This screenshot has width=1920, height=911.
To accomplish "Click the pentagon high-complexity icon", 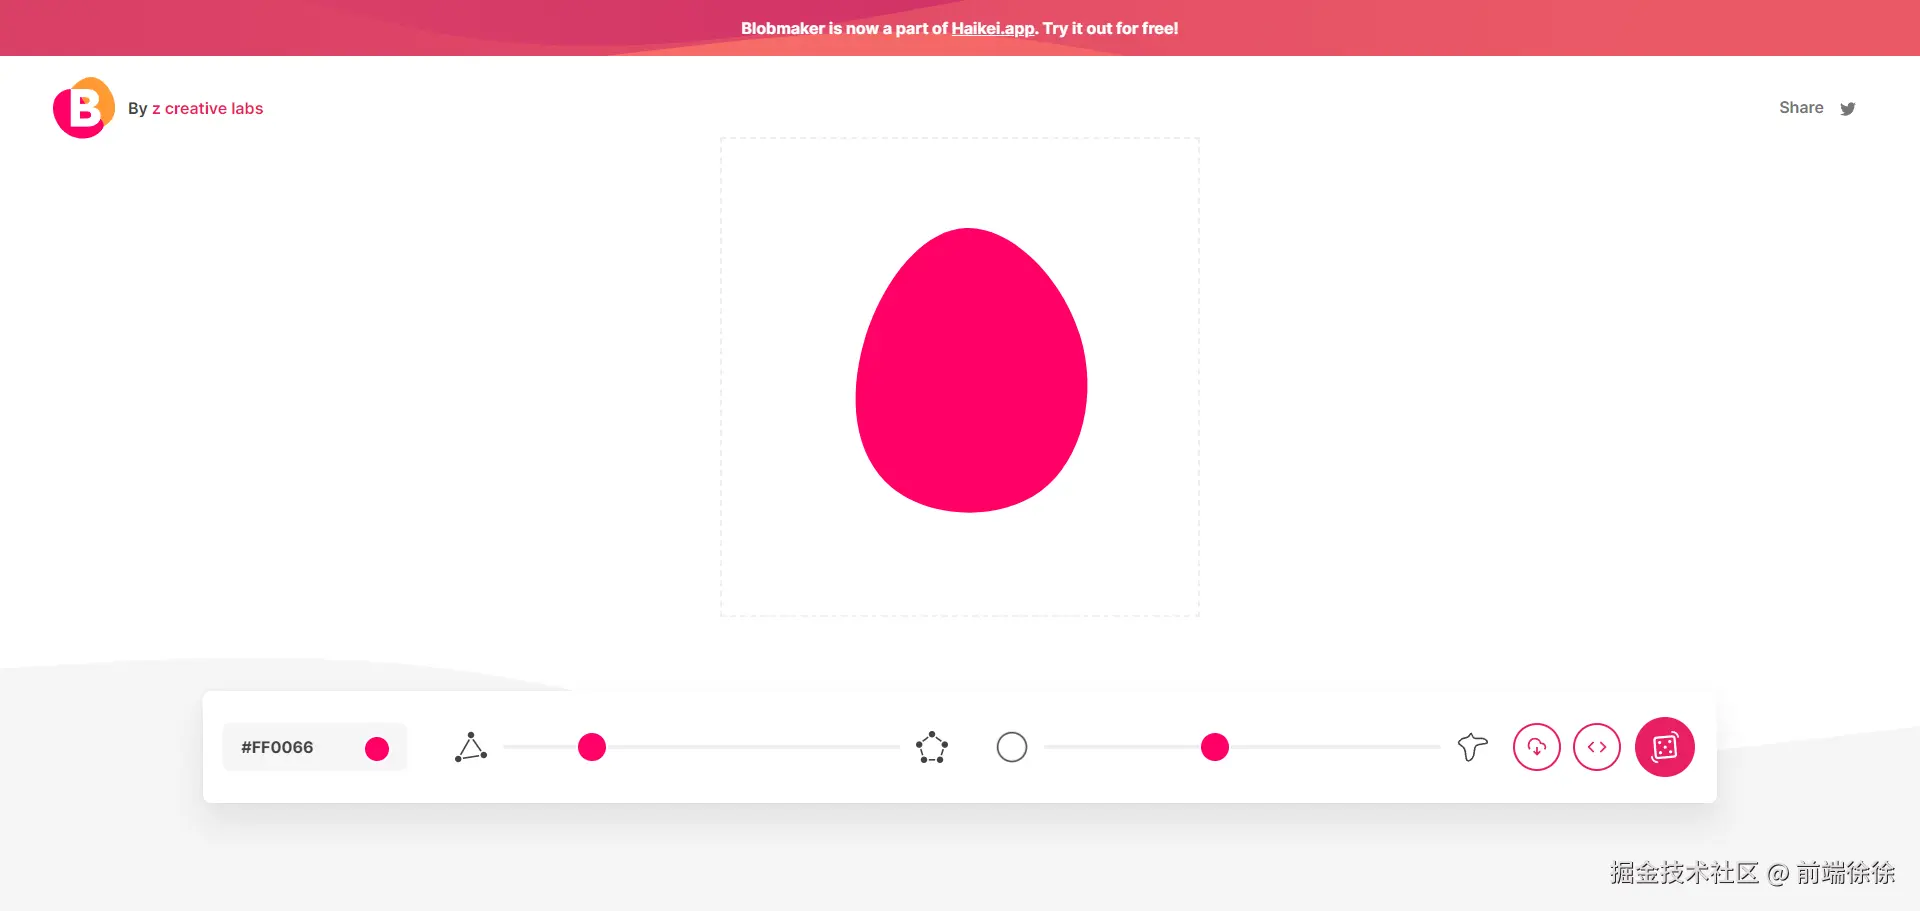I will pos(932,747).
